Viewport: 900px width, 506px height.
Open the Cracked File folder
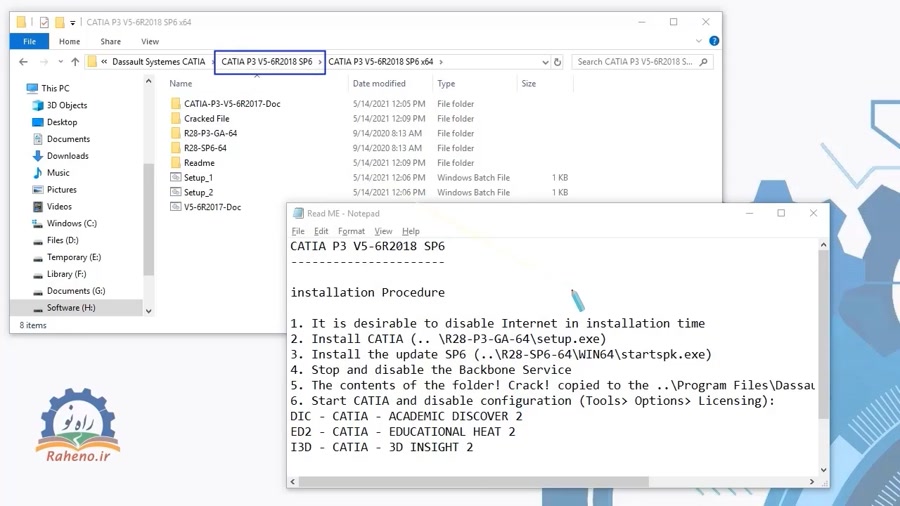tap(206, 119)
